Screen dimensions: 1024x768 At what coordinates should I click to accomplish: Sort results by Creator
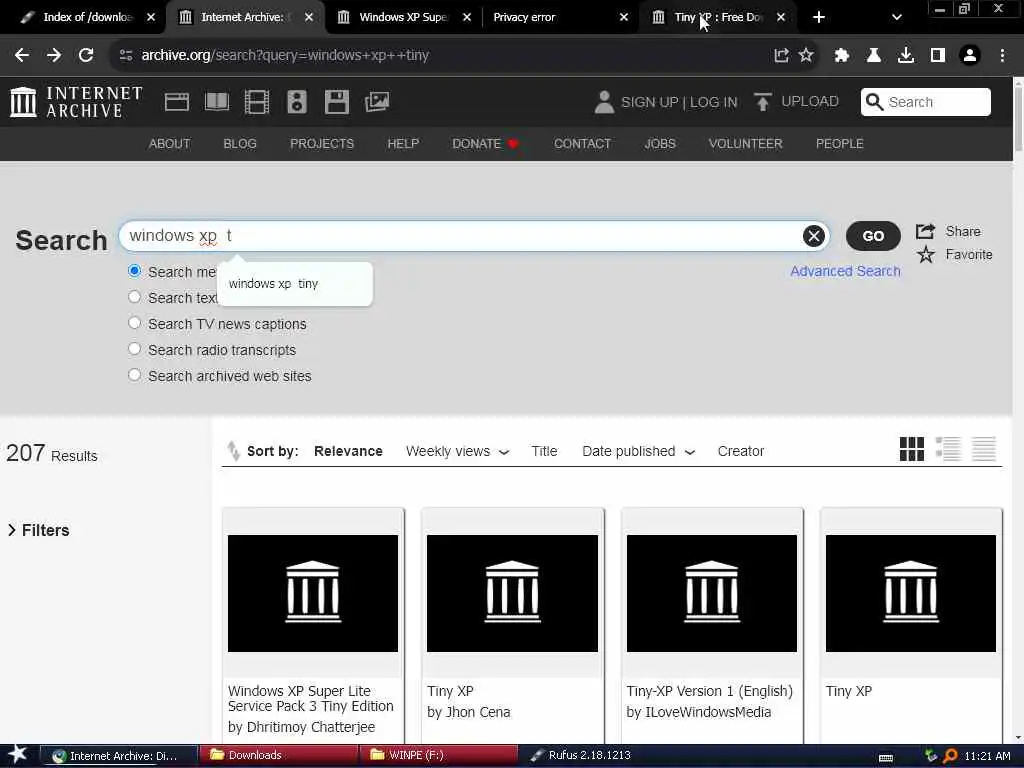click(741, 451)
